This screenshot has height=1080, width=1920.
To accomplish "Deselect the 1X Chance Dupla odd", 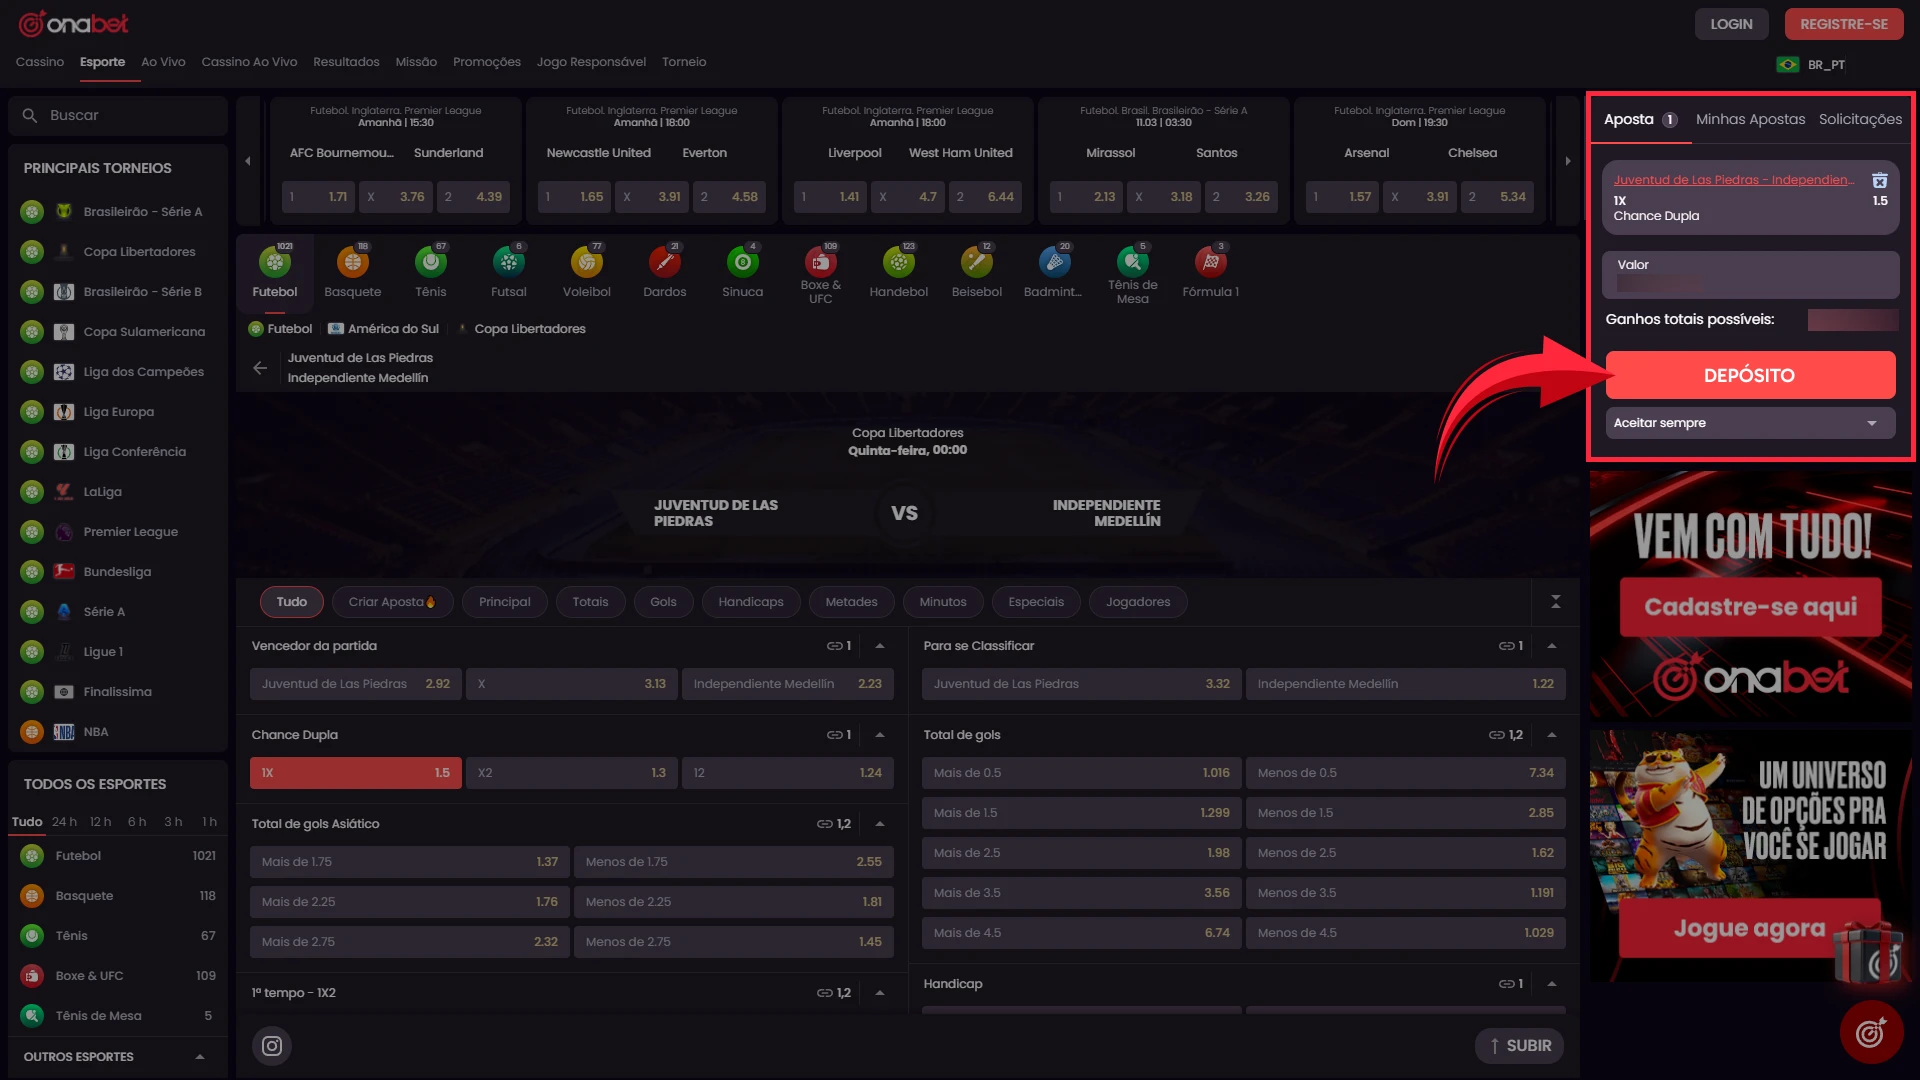I will point(355,773).
